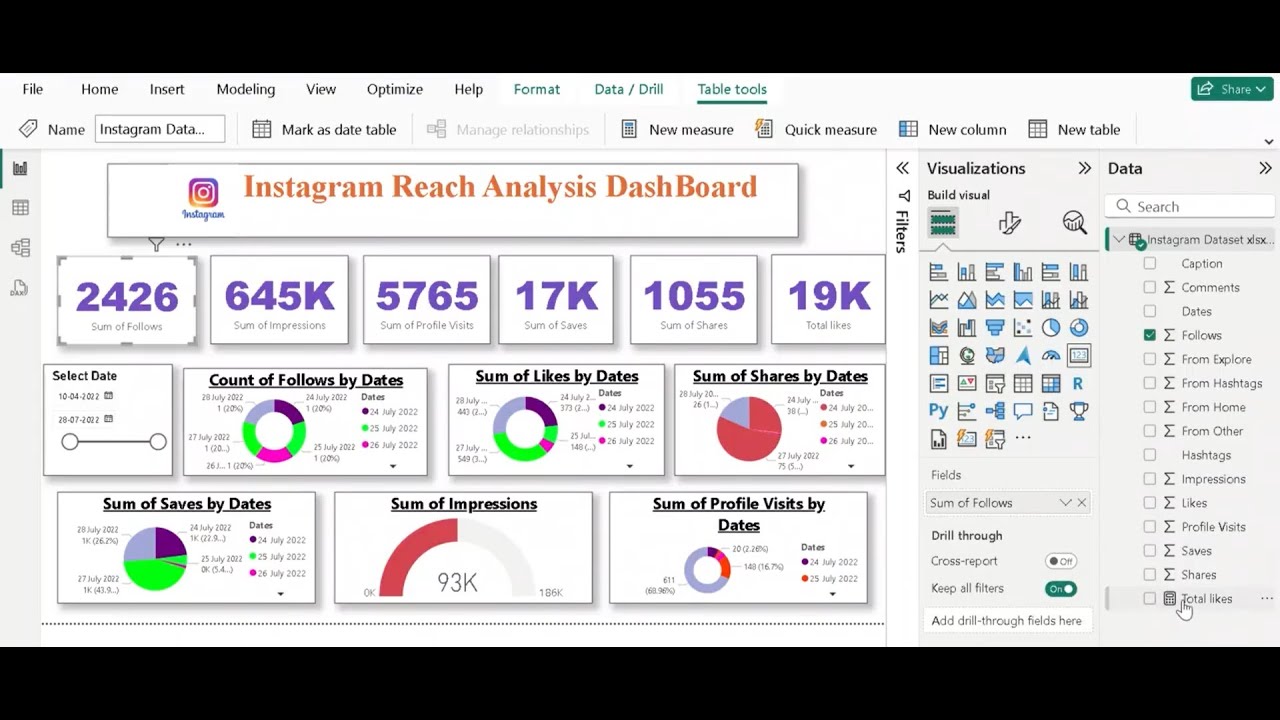
Task: Switch to the Modeling ribbon tab
Action: 245,89
